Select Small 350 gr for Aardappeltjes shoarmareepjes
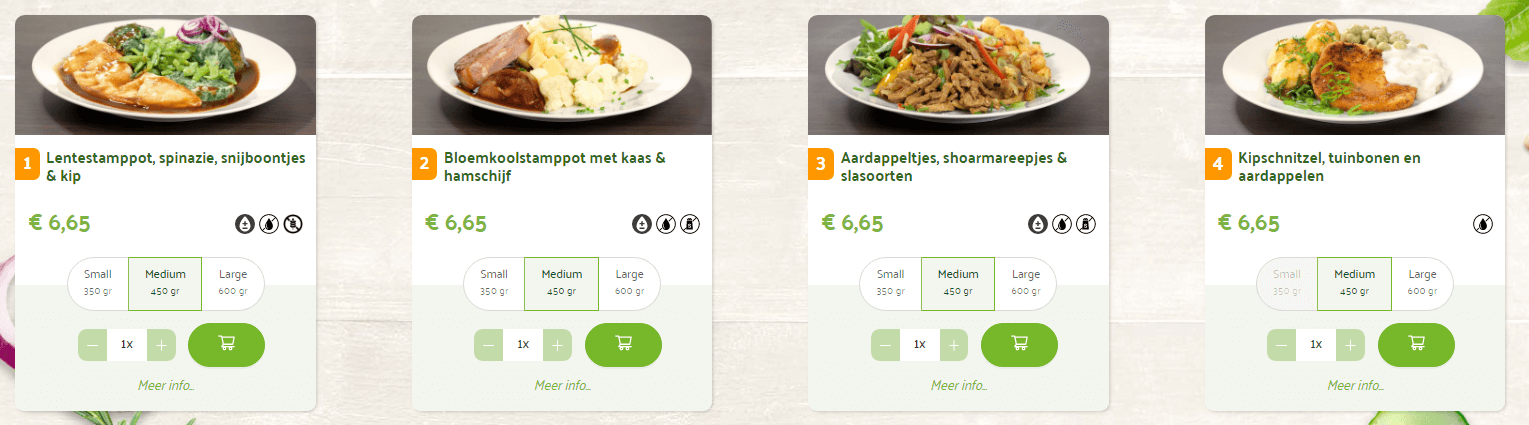This screenshot has width=1529, height=425. click(x=890, y=284)
